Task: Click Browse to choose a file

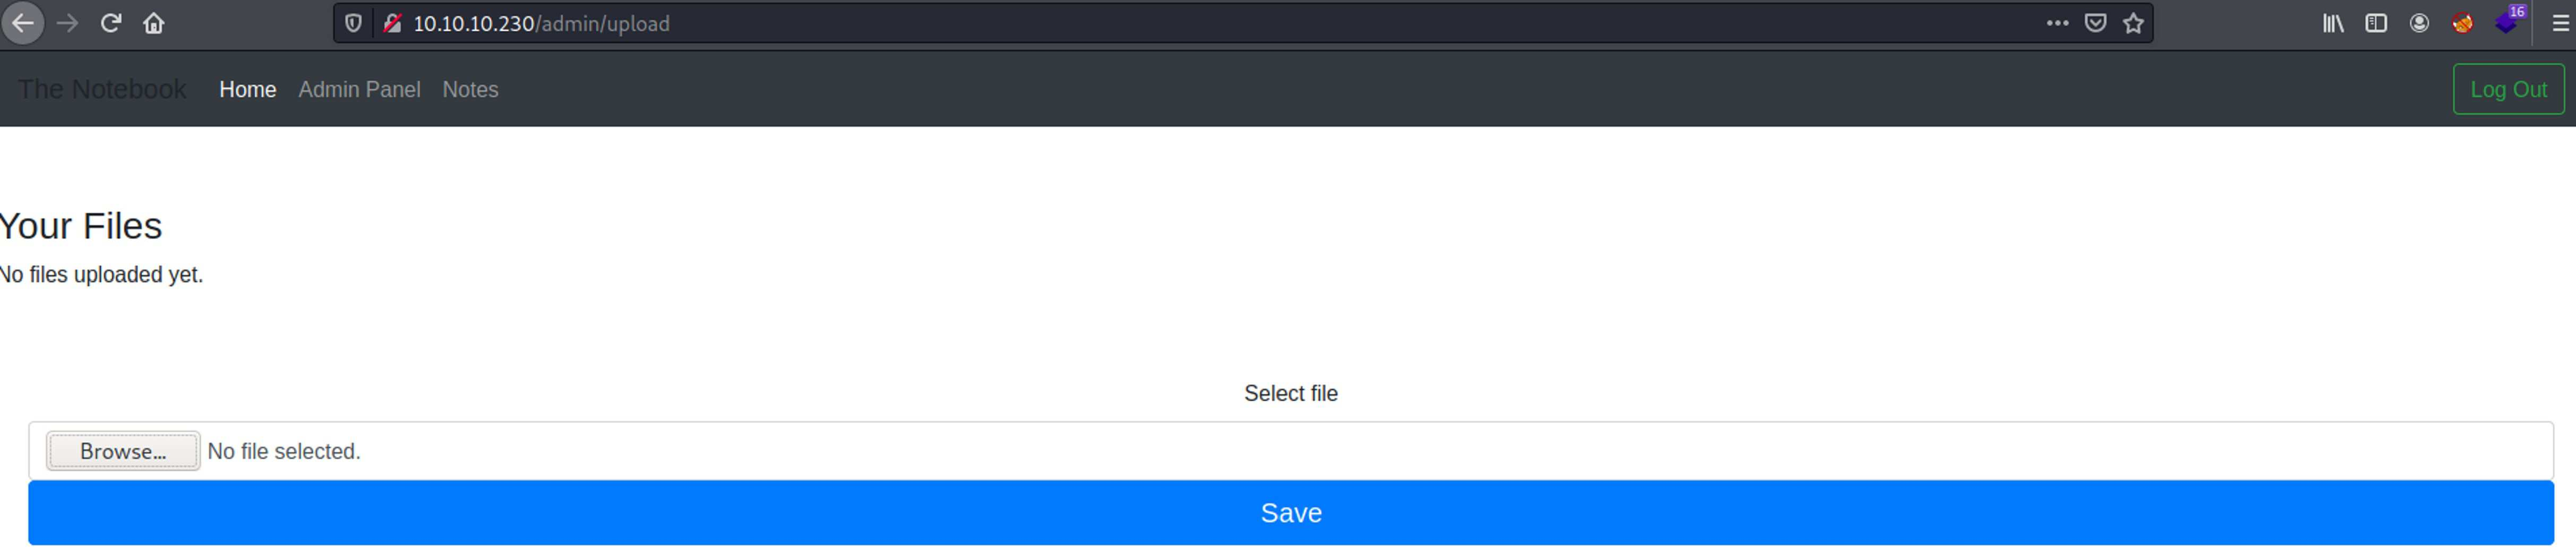Action: coord(123,452)
